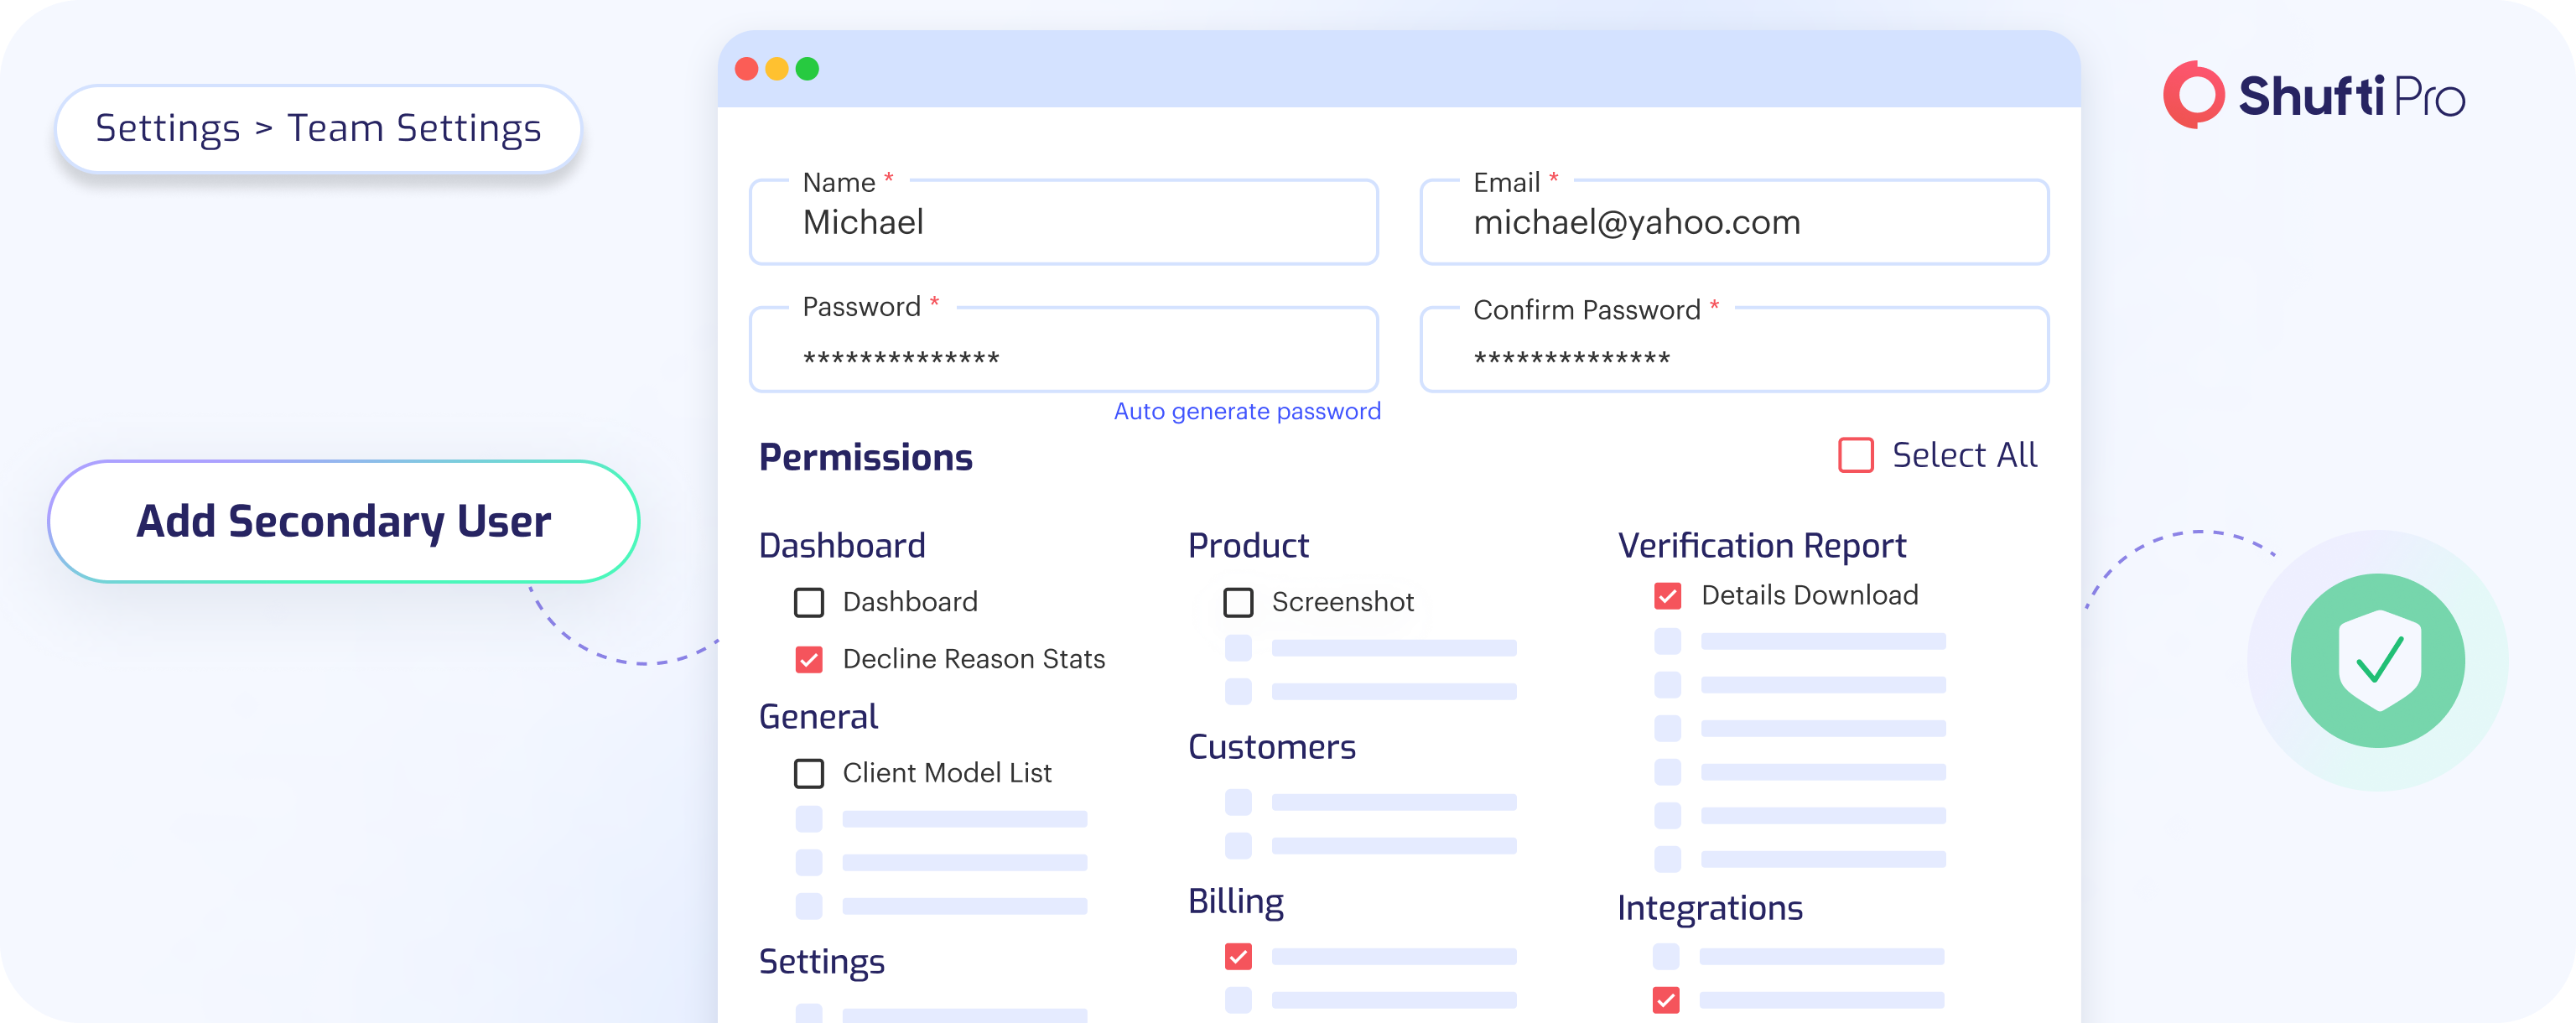The height and width of the screenshot is (1023, 2576).
Task: Enable the Dashboard permission checkbox
Action: coord(809,602)
